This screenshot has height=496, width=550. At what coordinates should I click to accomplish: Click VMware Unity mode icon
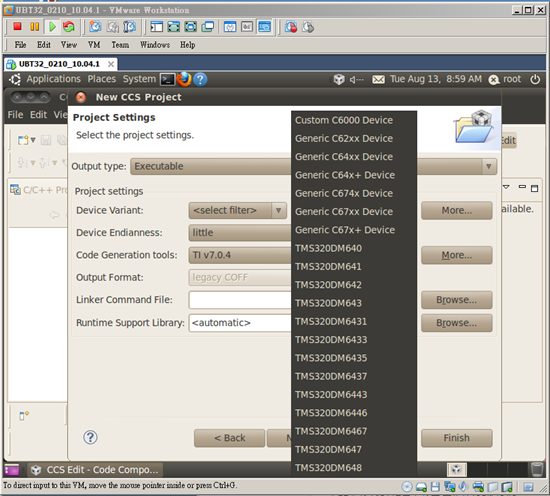[x=208, y=27]
